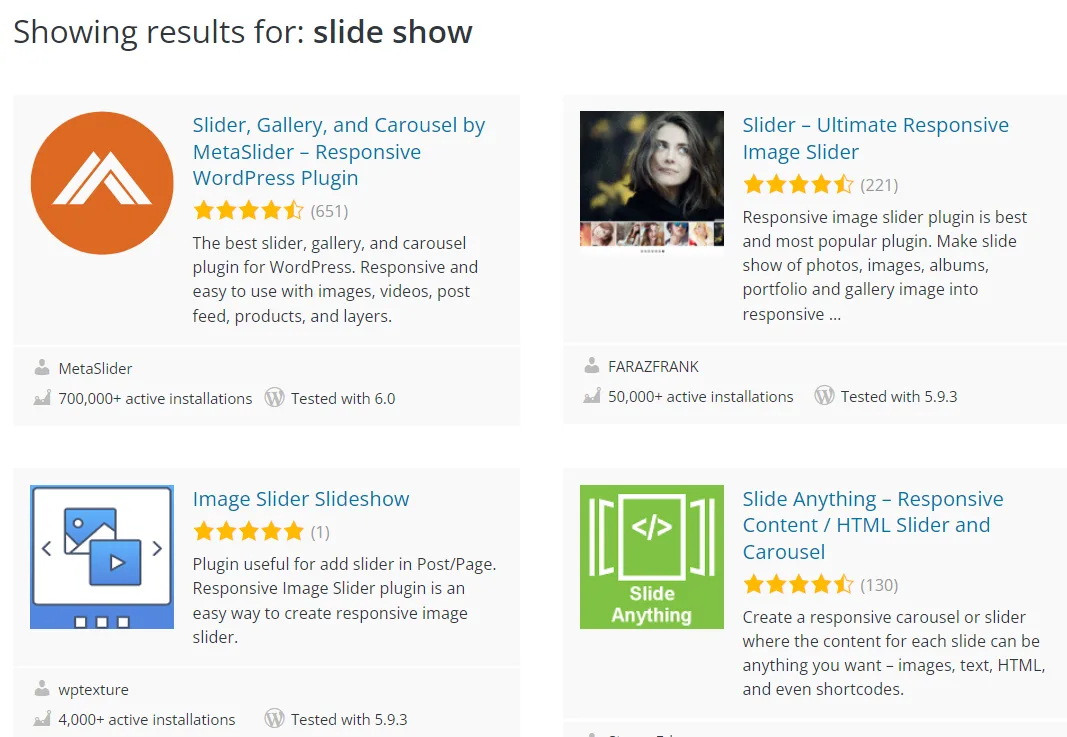Click the star rating with 130 reviews
1067x737 pixels.
[798, 585]
